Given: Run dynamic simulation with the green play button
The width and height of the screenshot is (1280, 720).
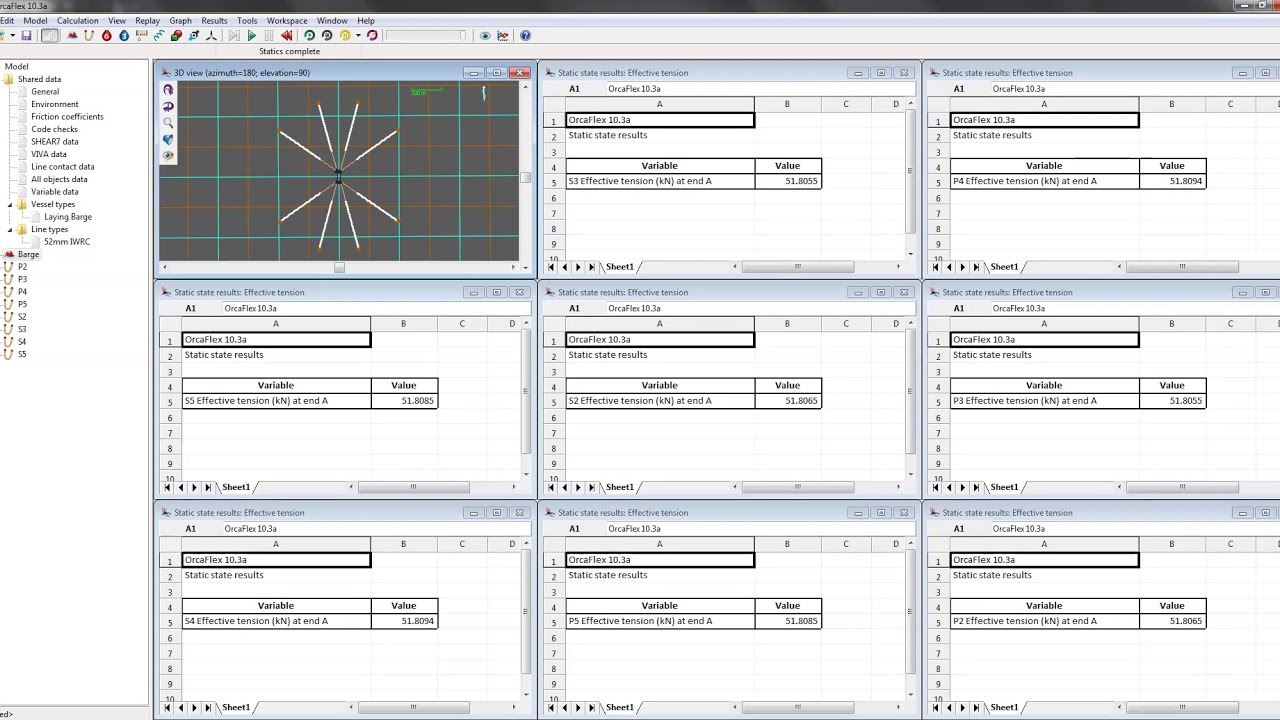Looking at the screenshot, I should (252, 35).
